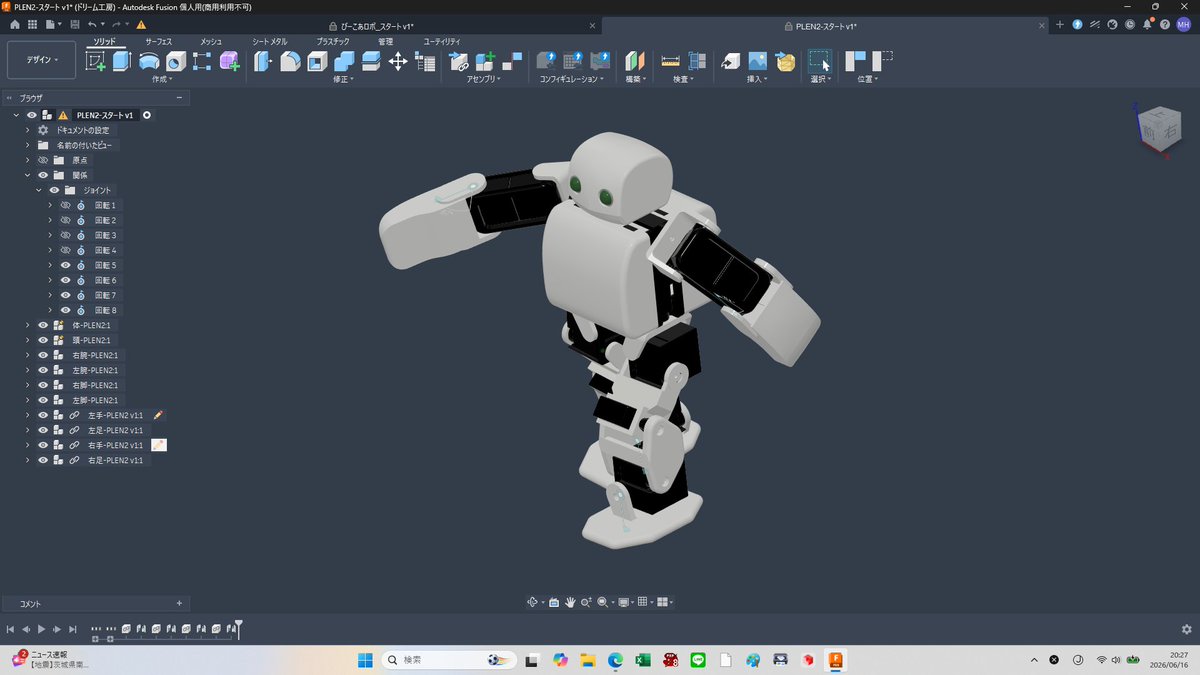The width and height of the screenshot is (1200, 675).
Task: Switch to the ユーティリティ tab
Action: tap(442, 41)
